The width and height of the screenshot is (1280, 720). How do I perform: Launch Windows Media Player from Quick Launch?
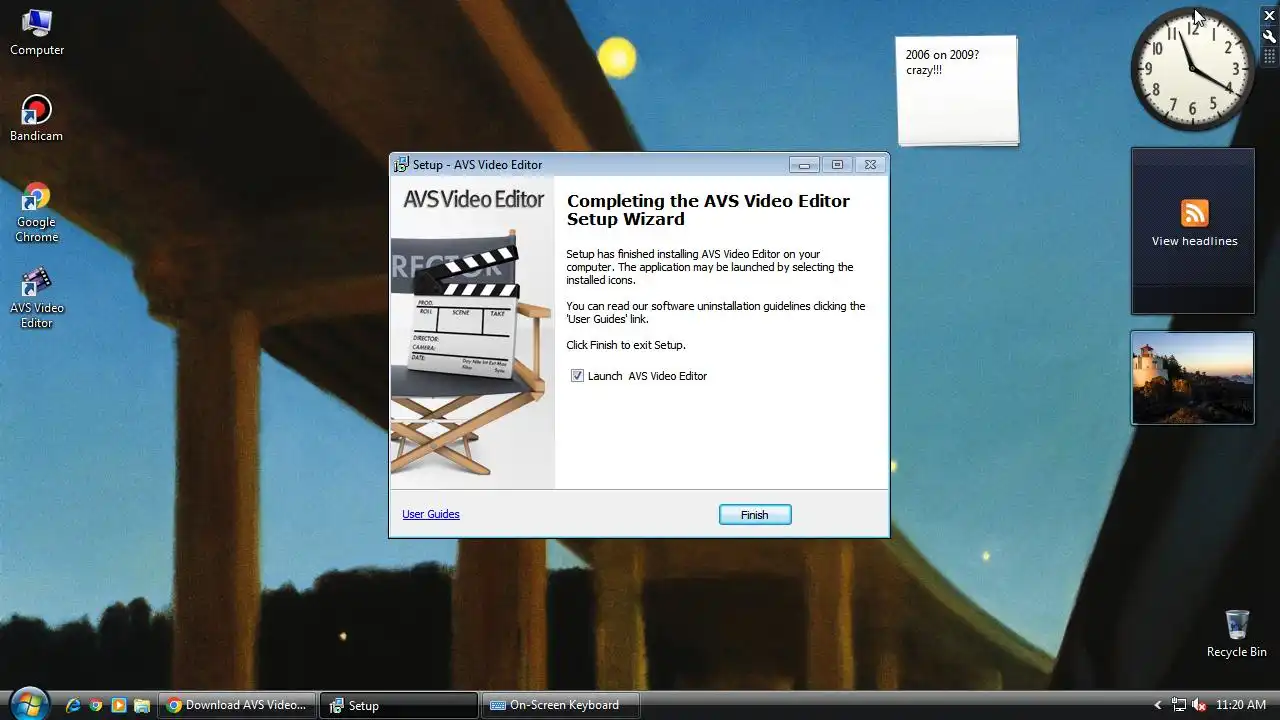[x=119, y=705]
